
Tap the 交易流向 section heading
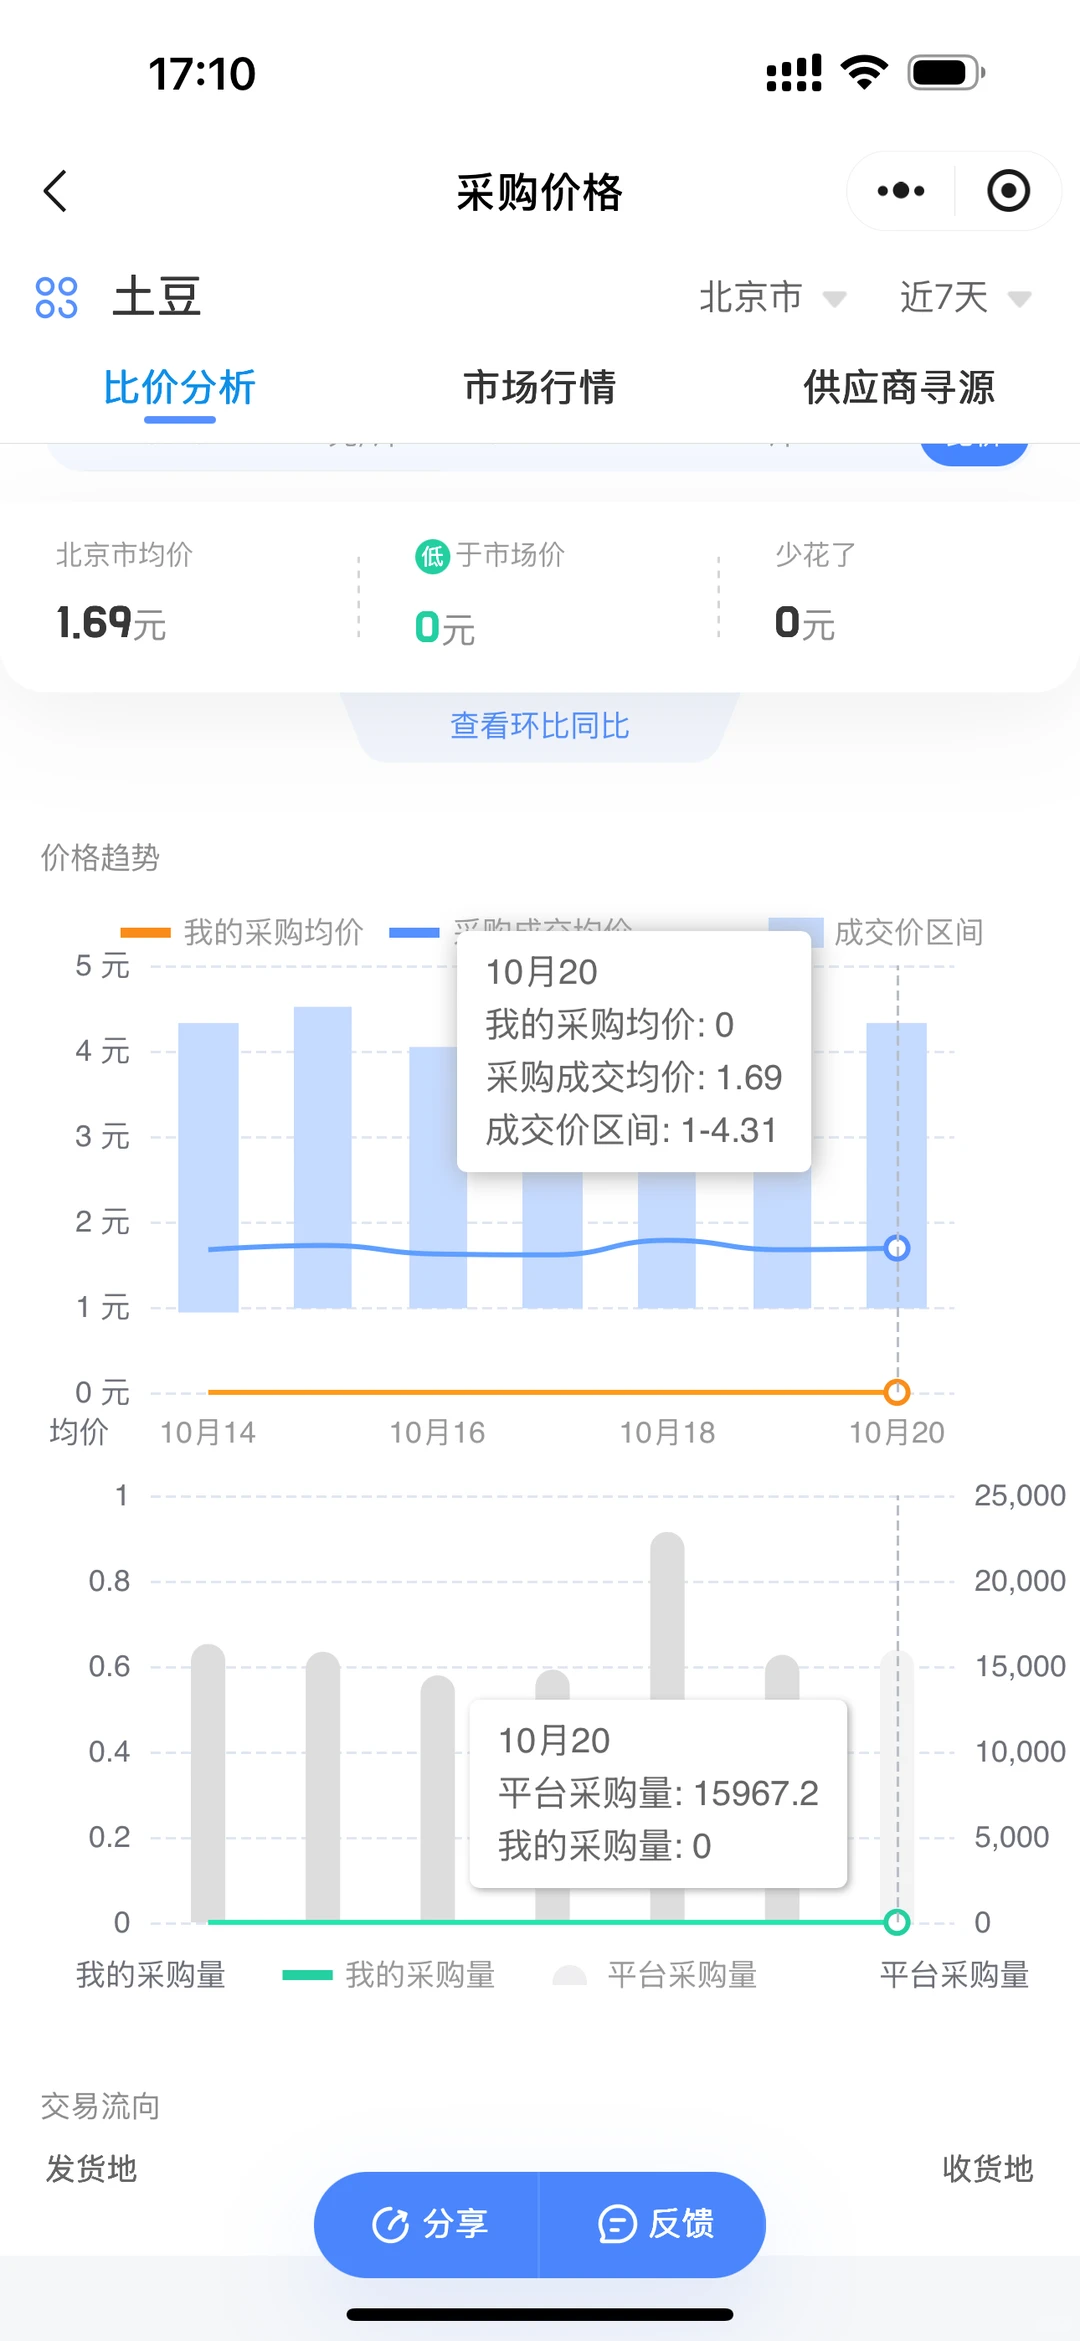100,2107
